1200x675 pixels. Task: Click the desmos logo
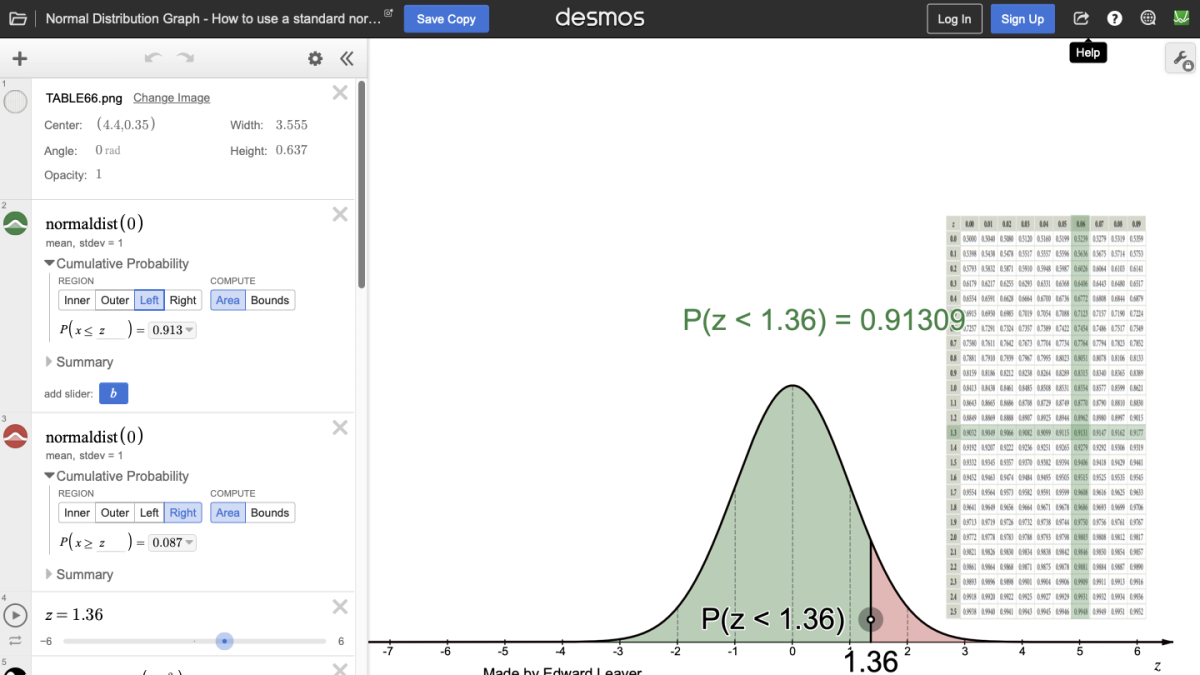pos(600,18)
